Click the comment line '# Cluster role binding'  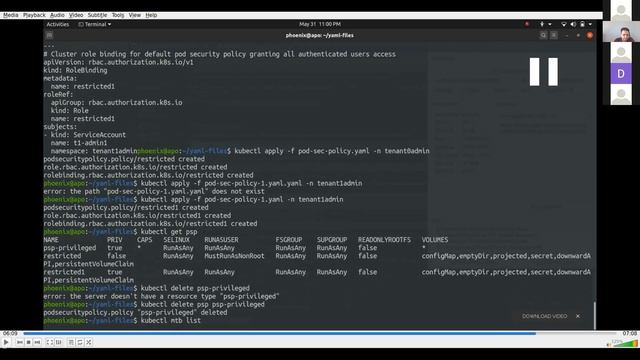[x=220, y=54]
